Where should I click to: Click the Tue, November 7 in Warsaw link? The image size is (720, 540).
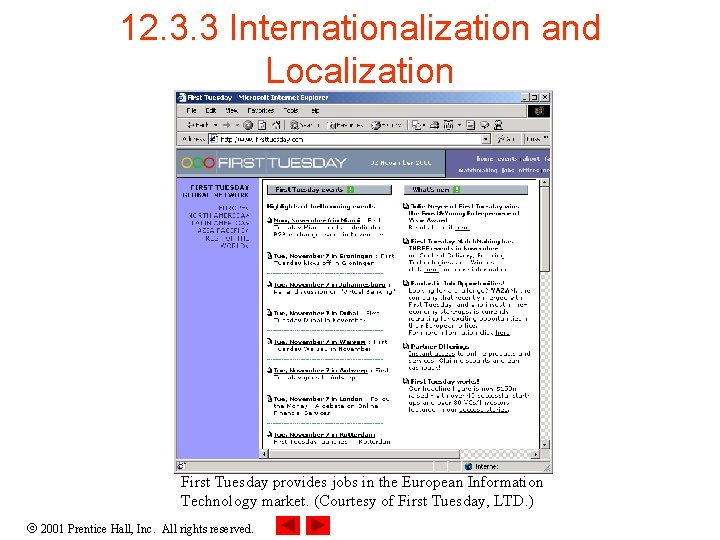[320, 342]
